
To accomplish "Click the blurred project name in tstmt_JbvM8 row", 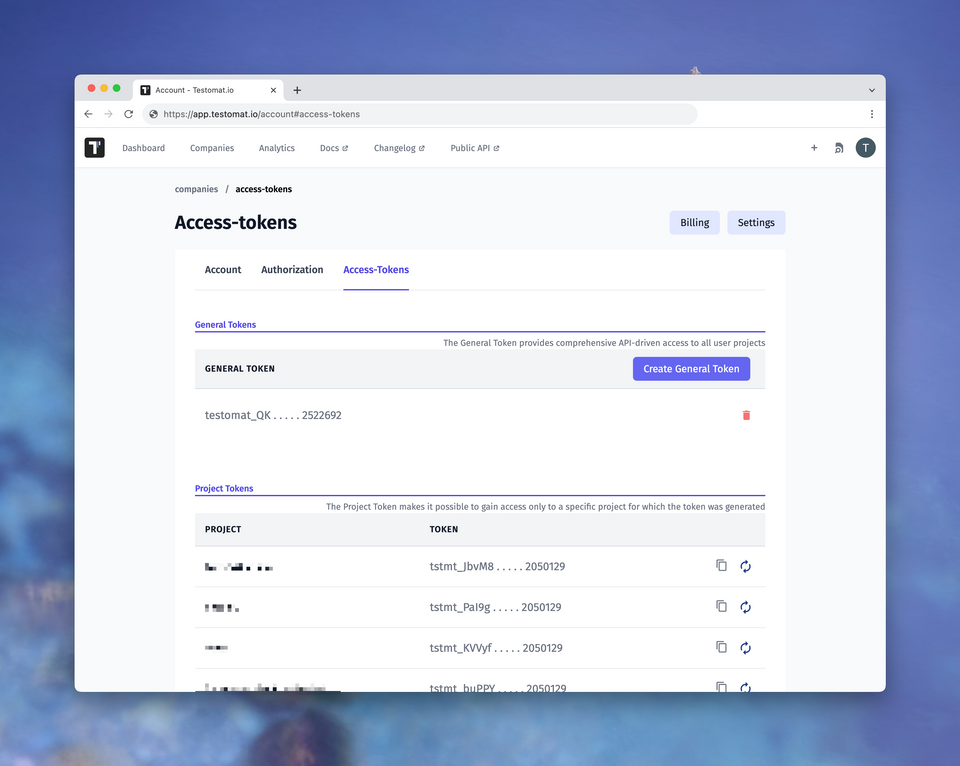I will coord(239,567).
